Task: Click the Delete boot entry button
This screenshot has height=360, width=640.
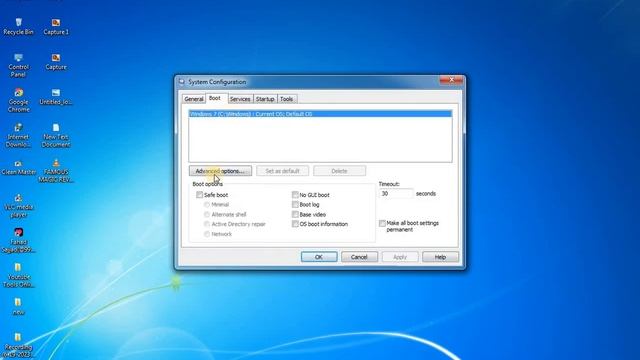Action: pos(340,171)
